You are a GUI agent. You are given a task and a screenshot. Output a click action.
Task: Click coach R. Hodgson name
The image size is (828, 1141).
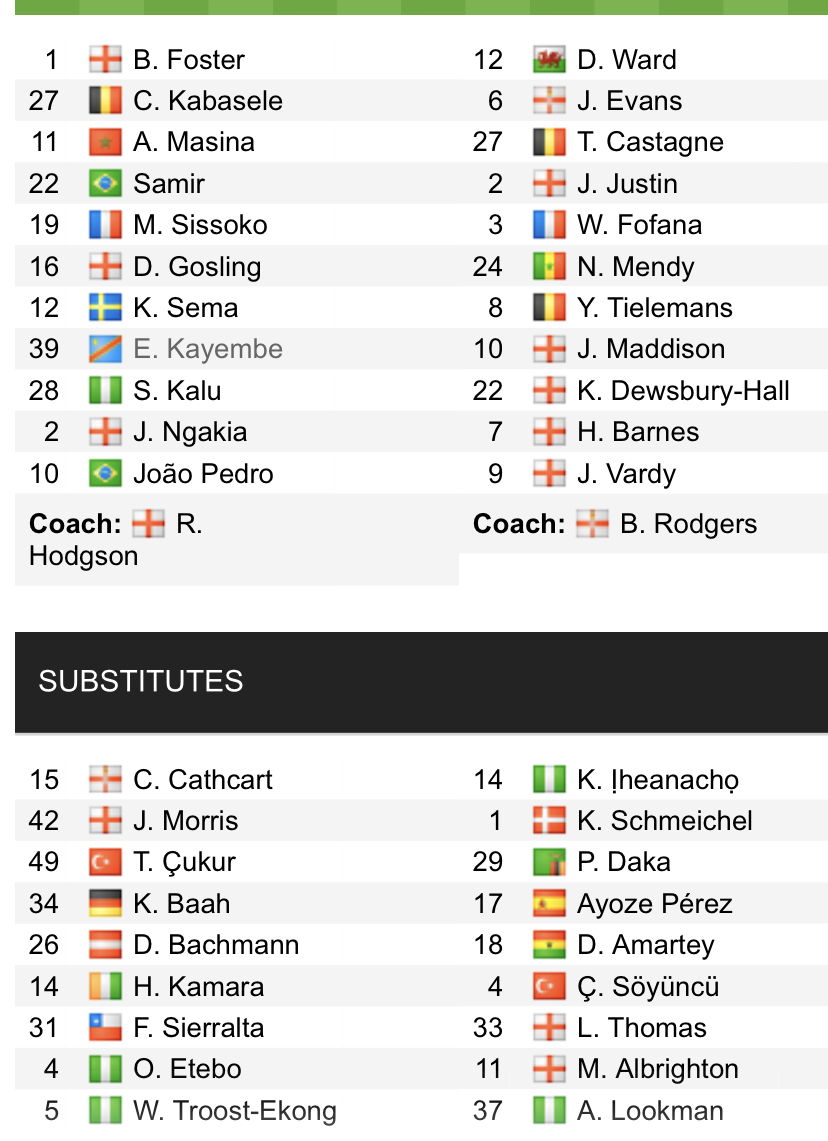[x=116, y=540]
